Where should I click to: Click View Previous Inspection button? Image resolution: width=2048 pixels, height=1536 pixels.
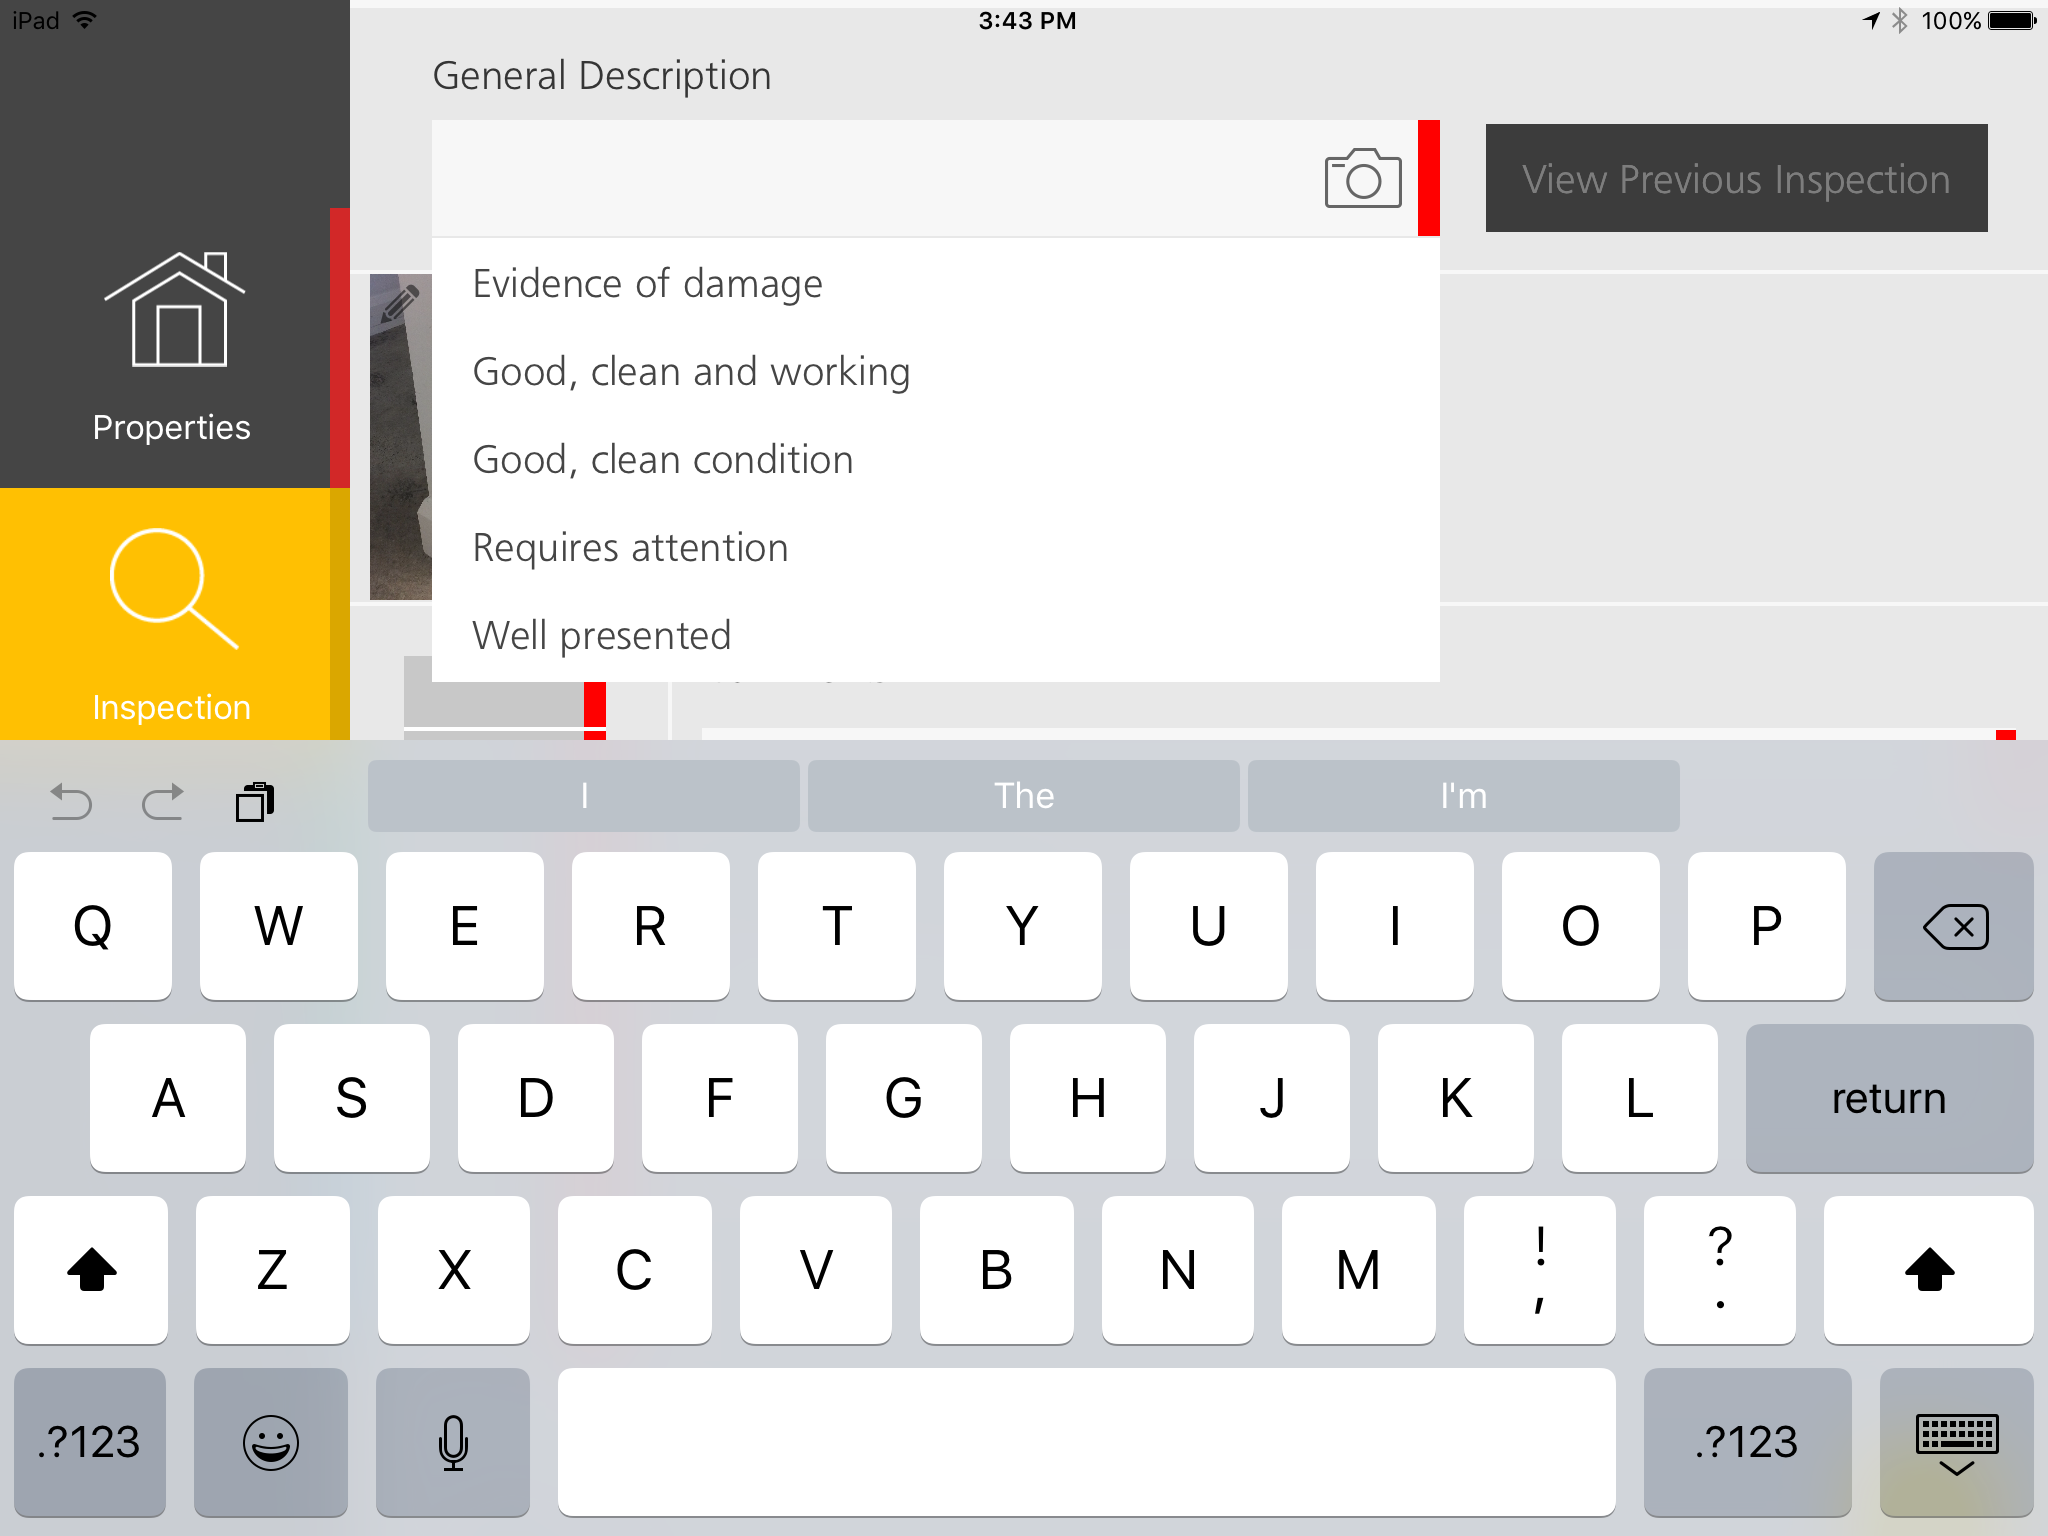[x=1736, y=178]
